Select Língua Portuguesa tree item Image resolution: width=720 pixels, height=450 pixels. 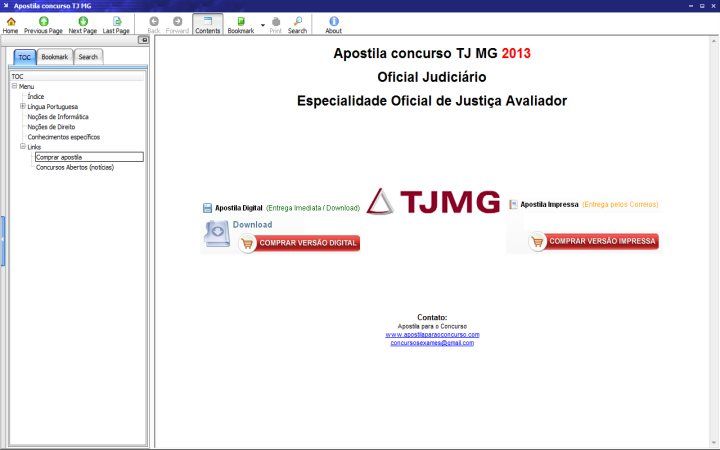[x=53, y=107]
